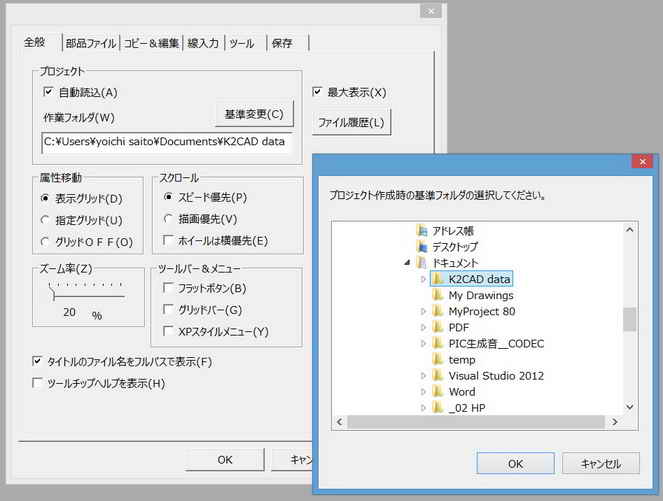The image size is (663, 501).
Task: Click OK in the settings dialog
Action: [x=225, y=460]
